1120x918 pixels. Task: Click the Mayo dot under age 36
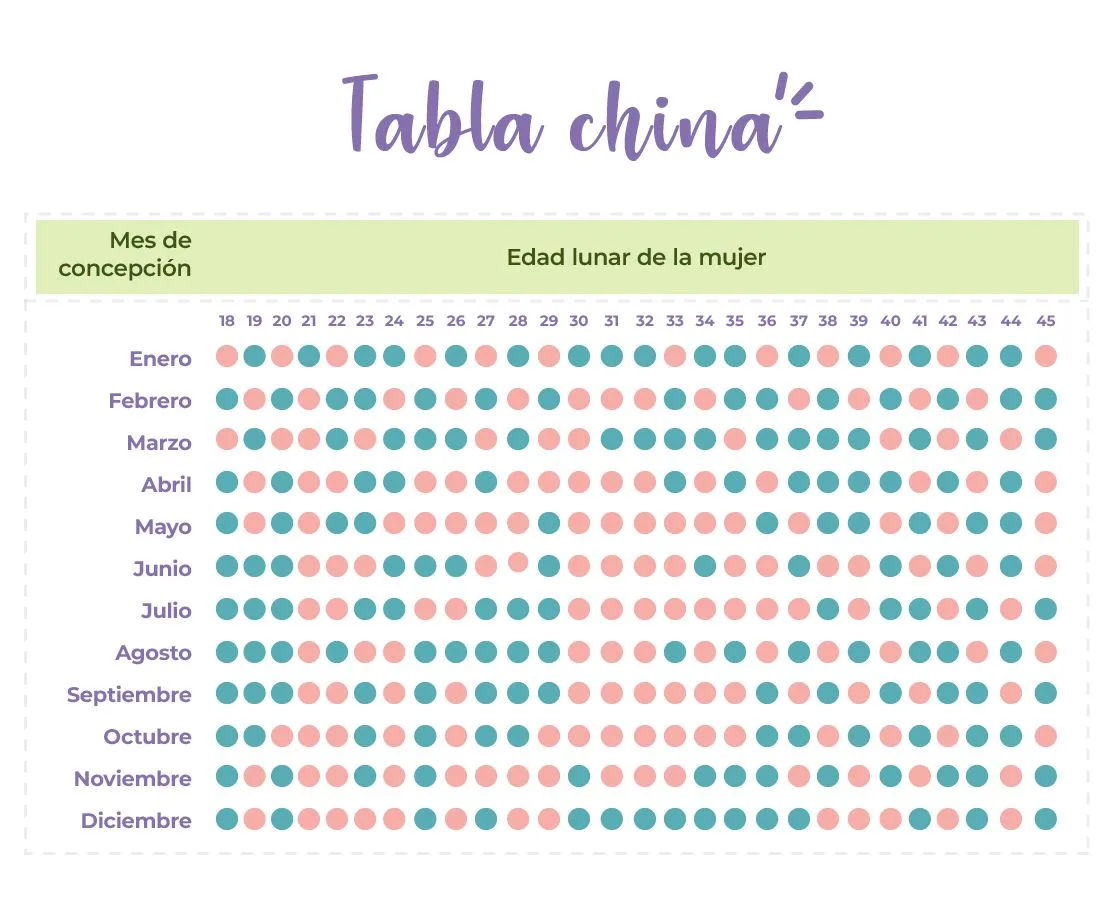[x=766, y=523]
